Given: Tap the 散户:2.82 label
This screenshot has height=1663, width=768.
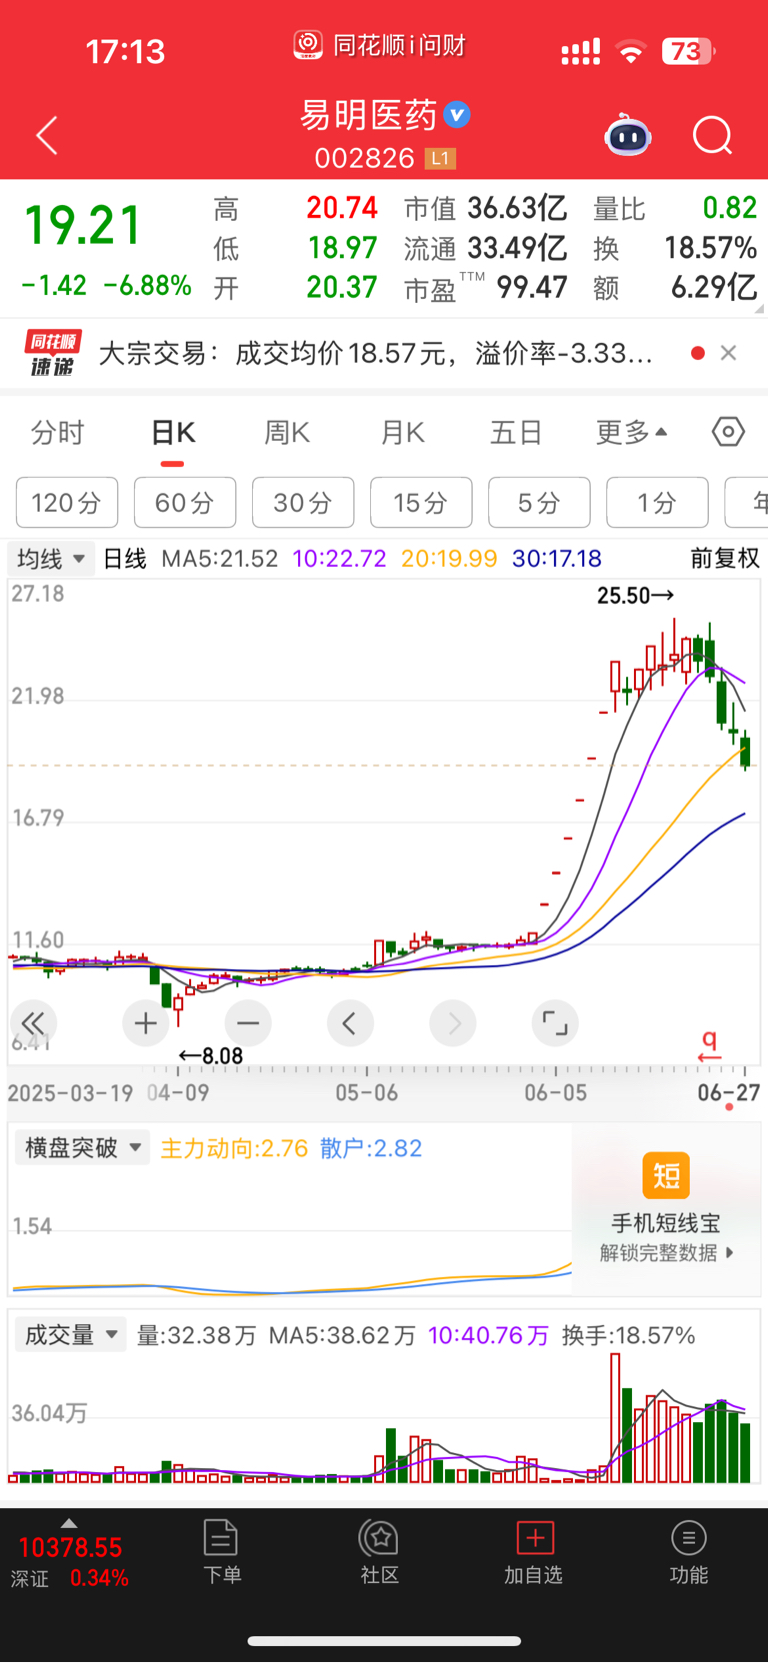Looking at the screenshot, I should tap(371, 1148).
